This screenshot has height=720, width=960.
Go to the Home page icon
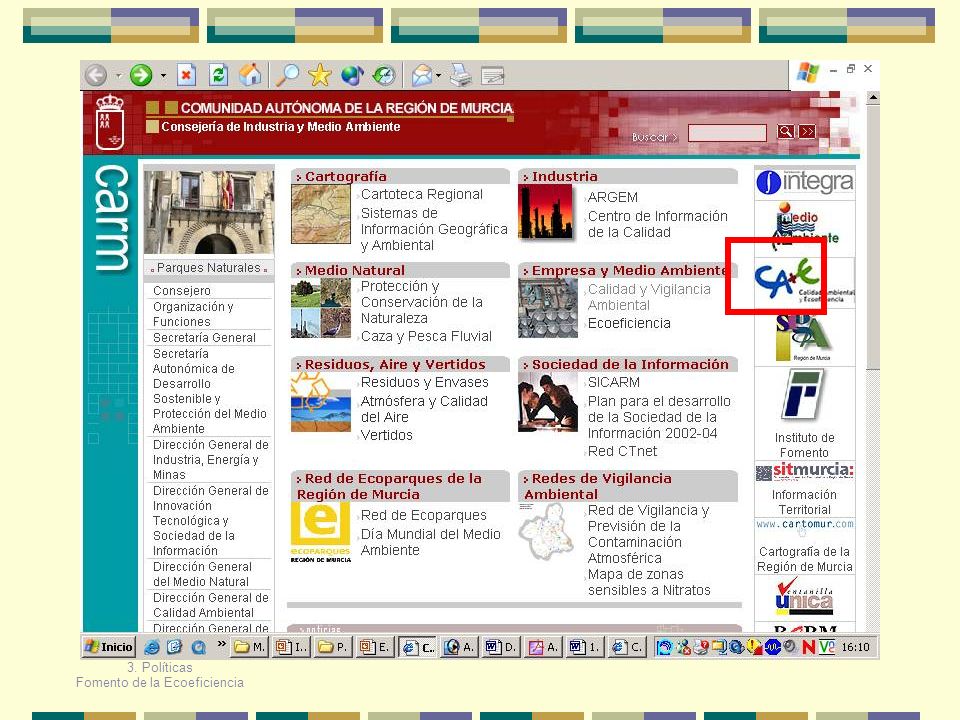[x=250, y=75]
